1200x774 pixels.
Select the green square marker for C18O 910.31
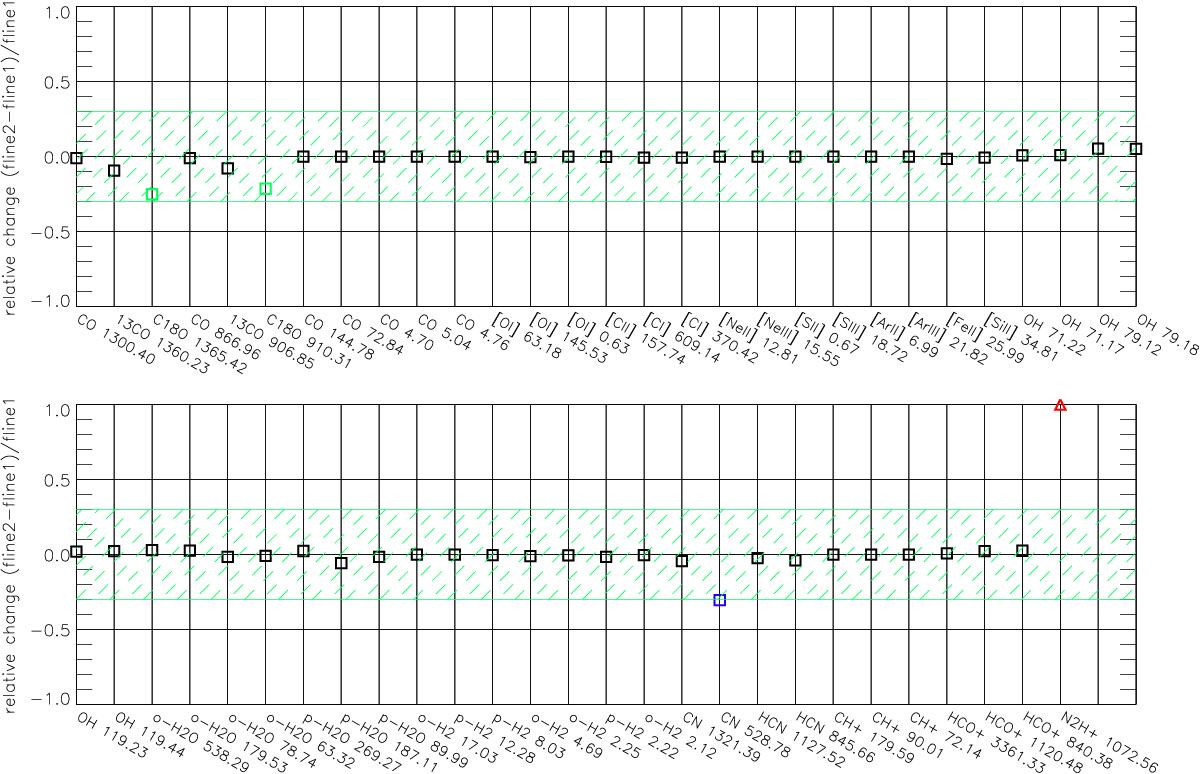[x=265, y=188]
